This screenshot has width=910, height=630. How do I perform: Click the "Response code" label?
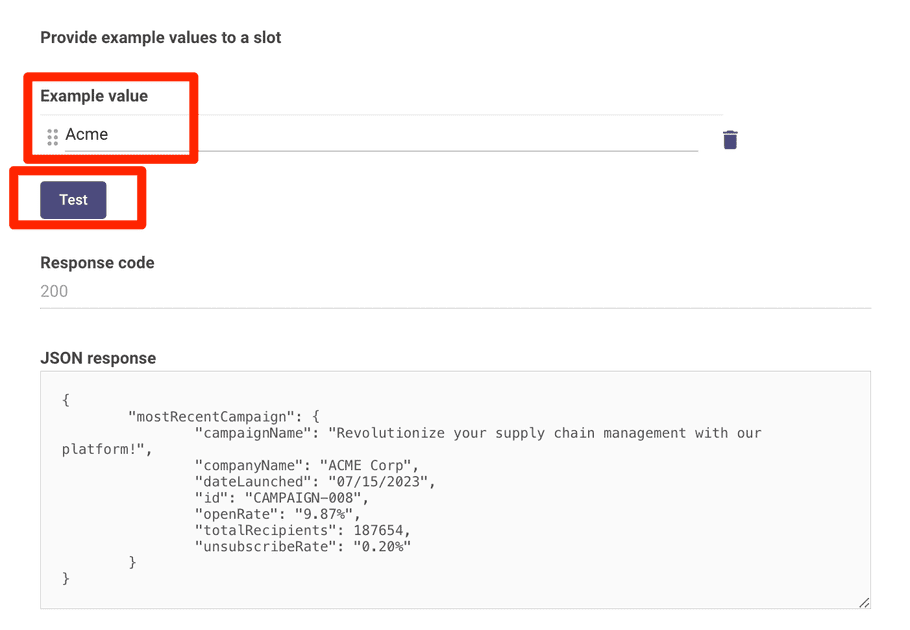(x=98, y=263)
